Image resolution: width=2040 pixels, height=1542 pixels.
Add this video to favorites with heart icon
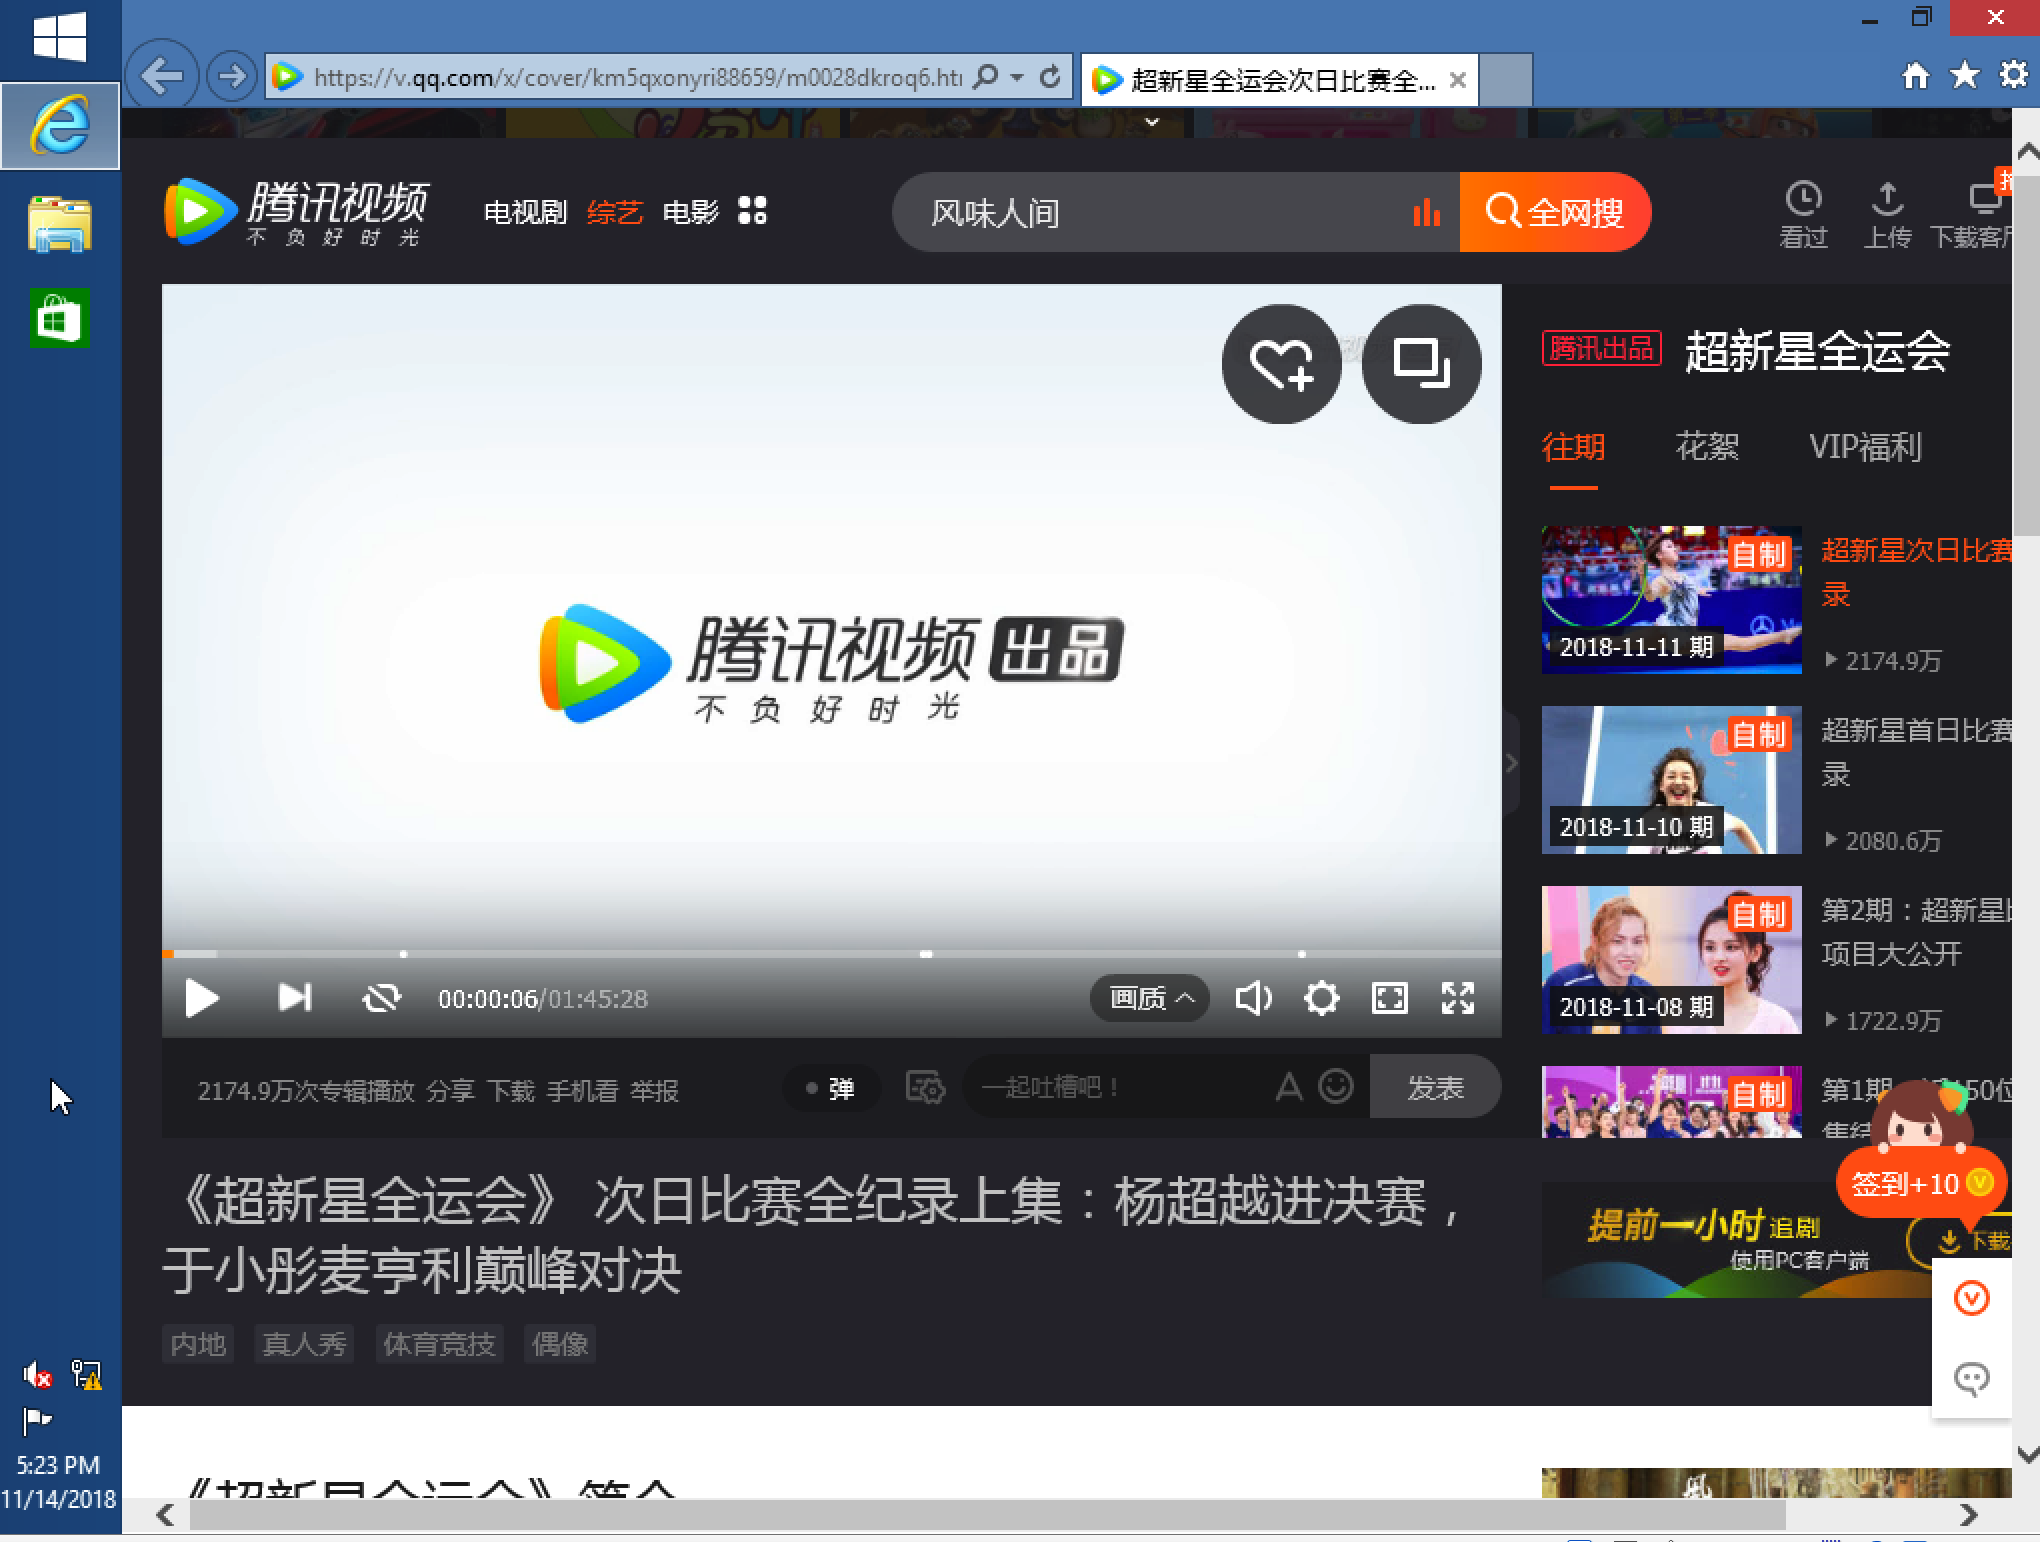[x=1280, y=365]
